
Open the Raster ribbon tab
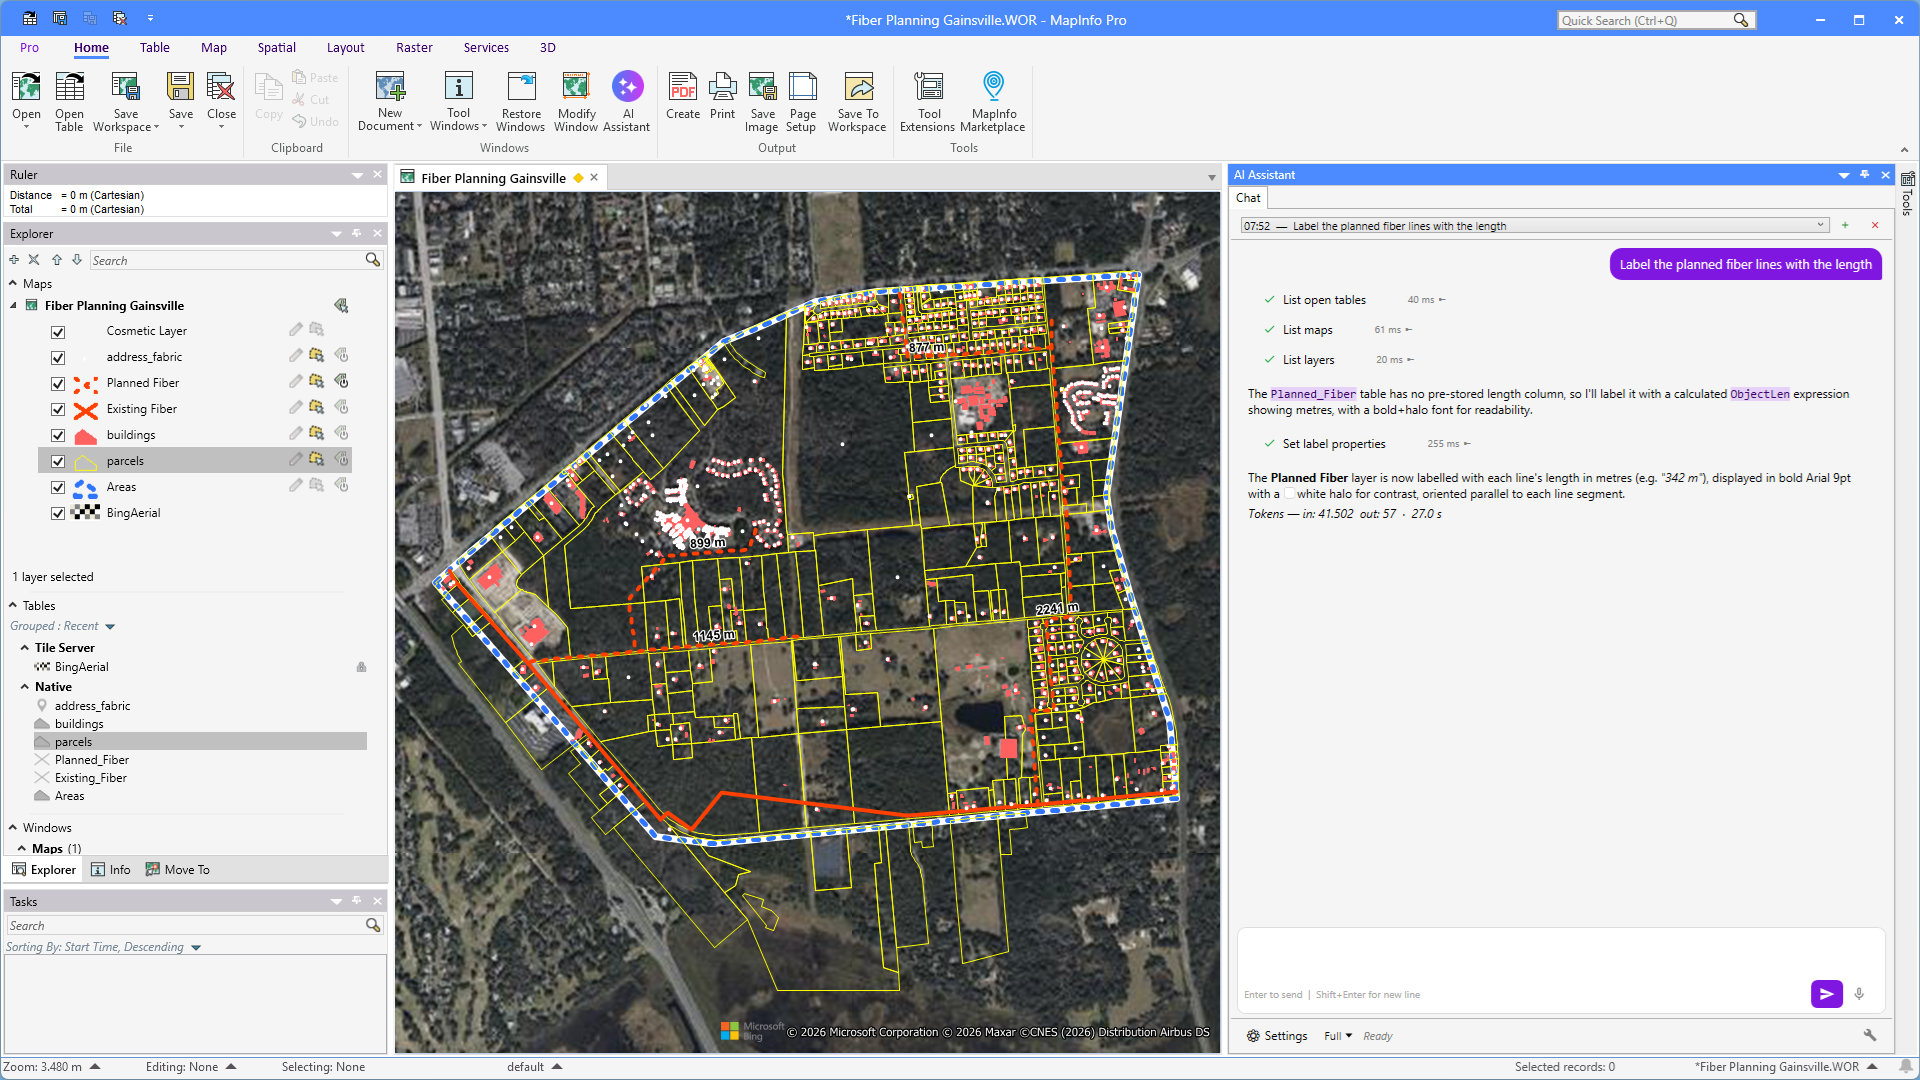(x=414, y=47)
